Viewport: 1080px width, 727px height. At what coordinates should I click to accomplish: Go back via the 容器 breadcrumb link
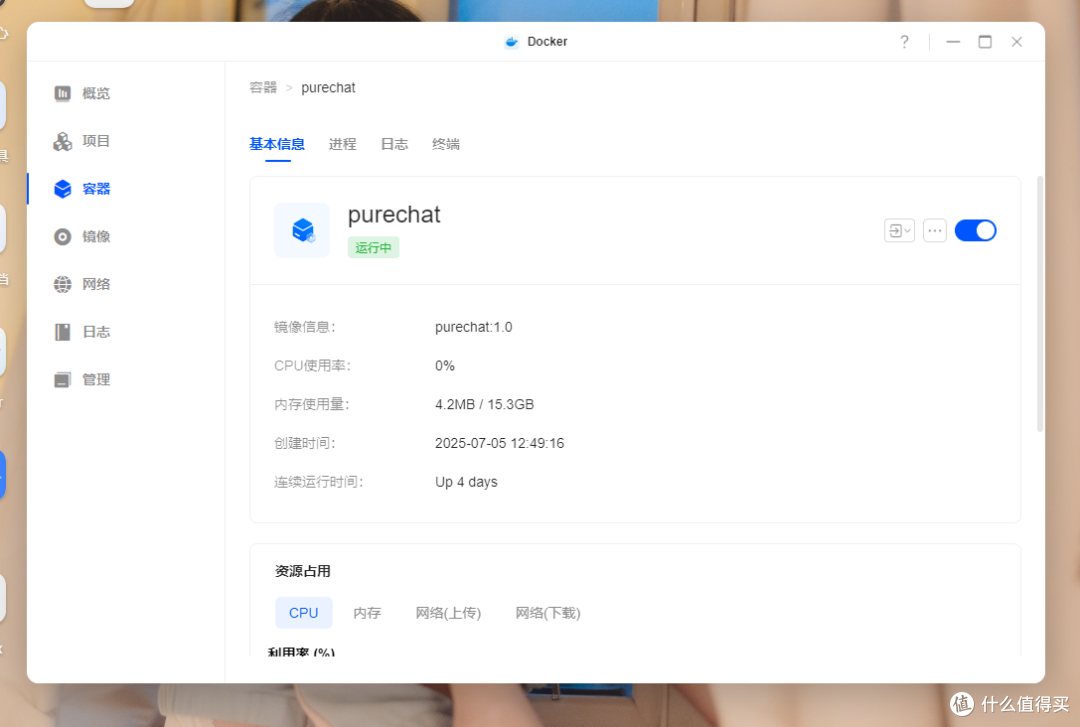click(x=263, y=88)
